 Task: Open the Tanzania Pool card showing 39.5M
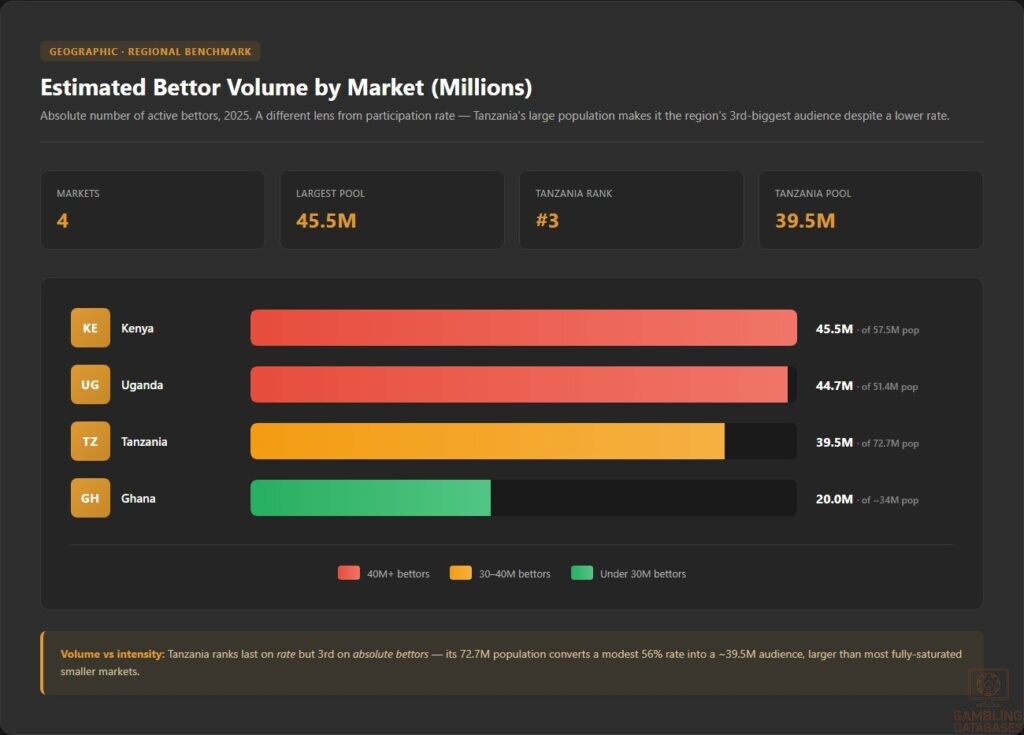pos(871,210)
